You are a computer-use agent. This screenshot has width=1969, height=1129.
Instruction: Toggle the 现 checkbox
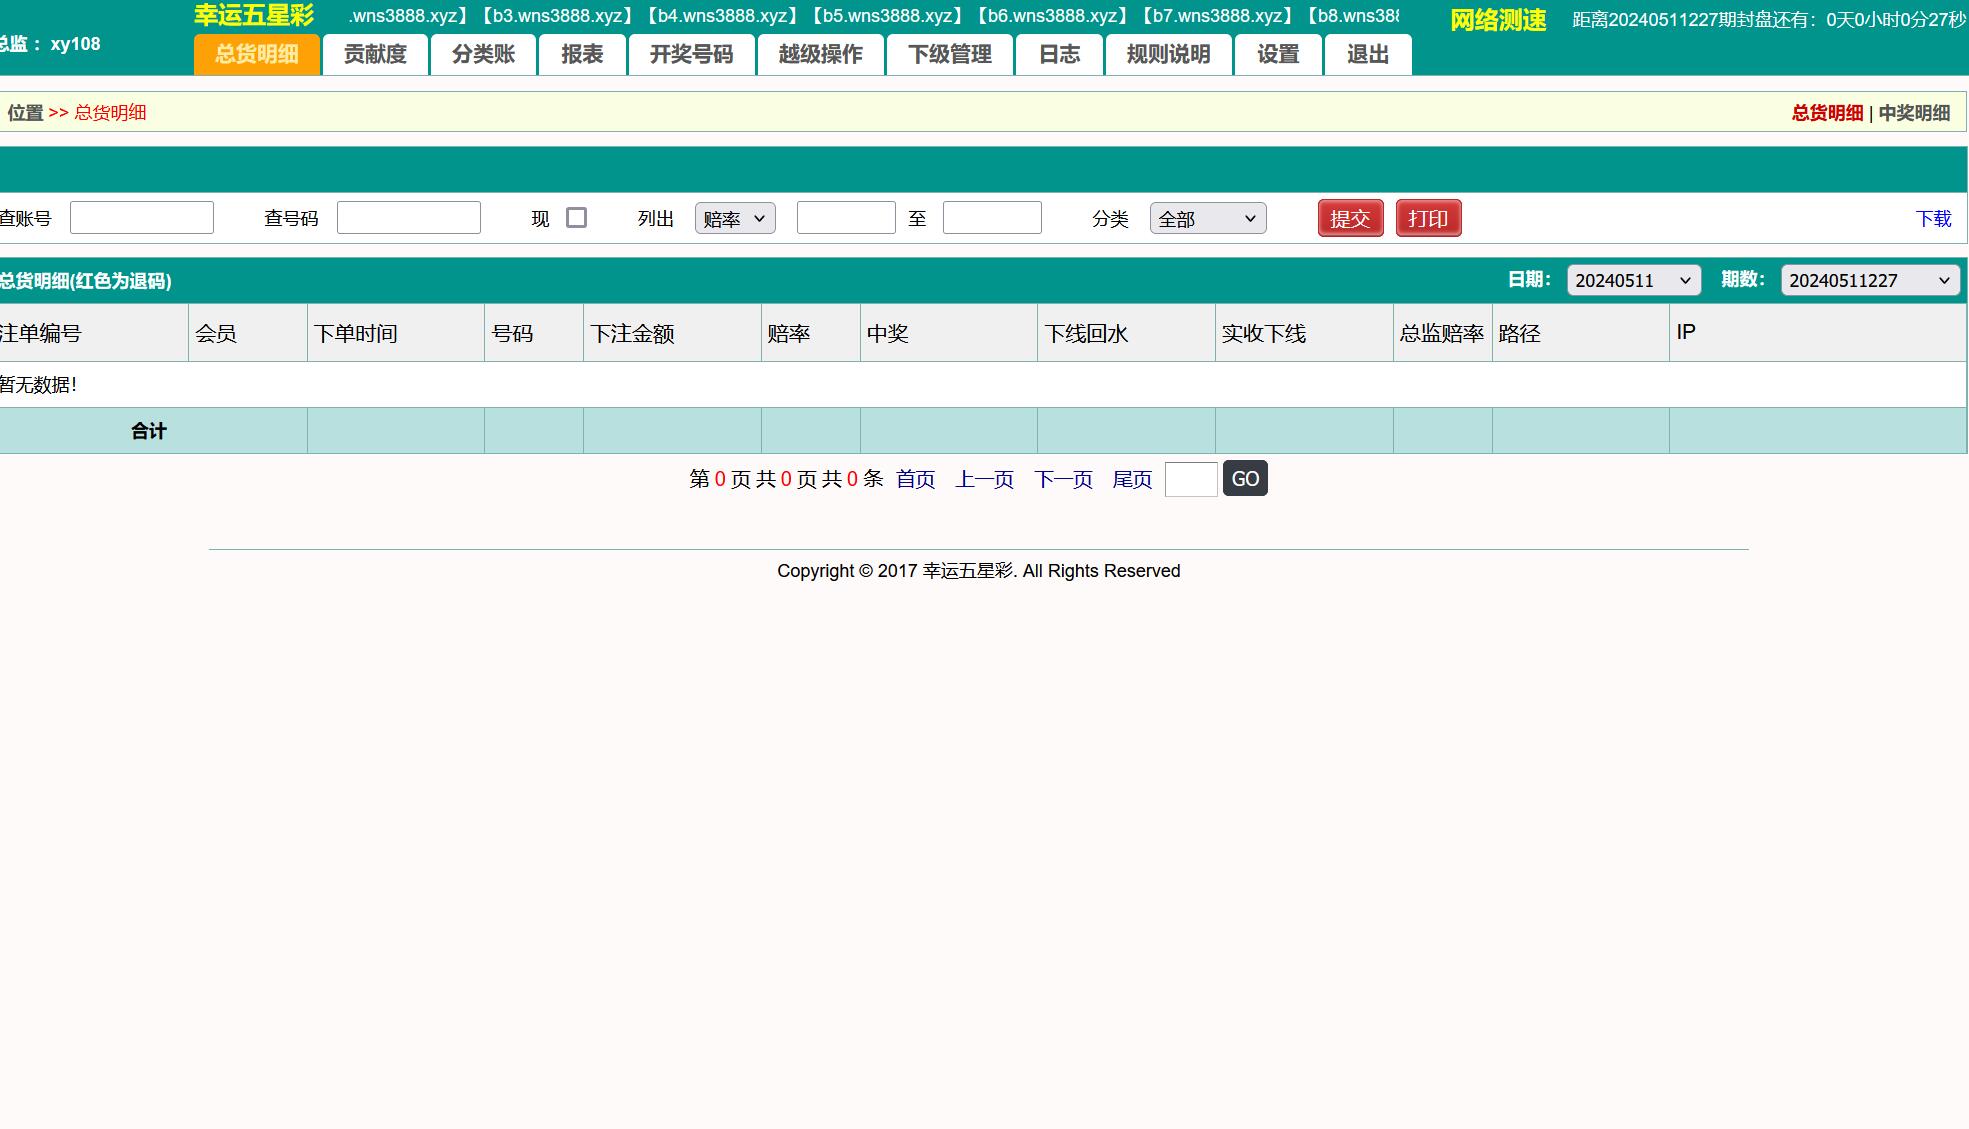576,218
